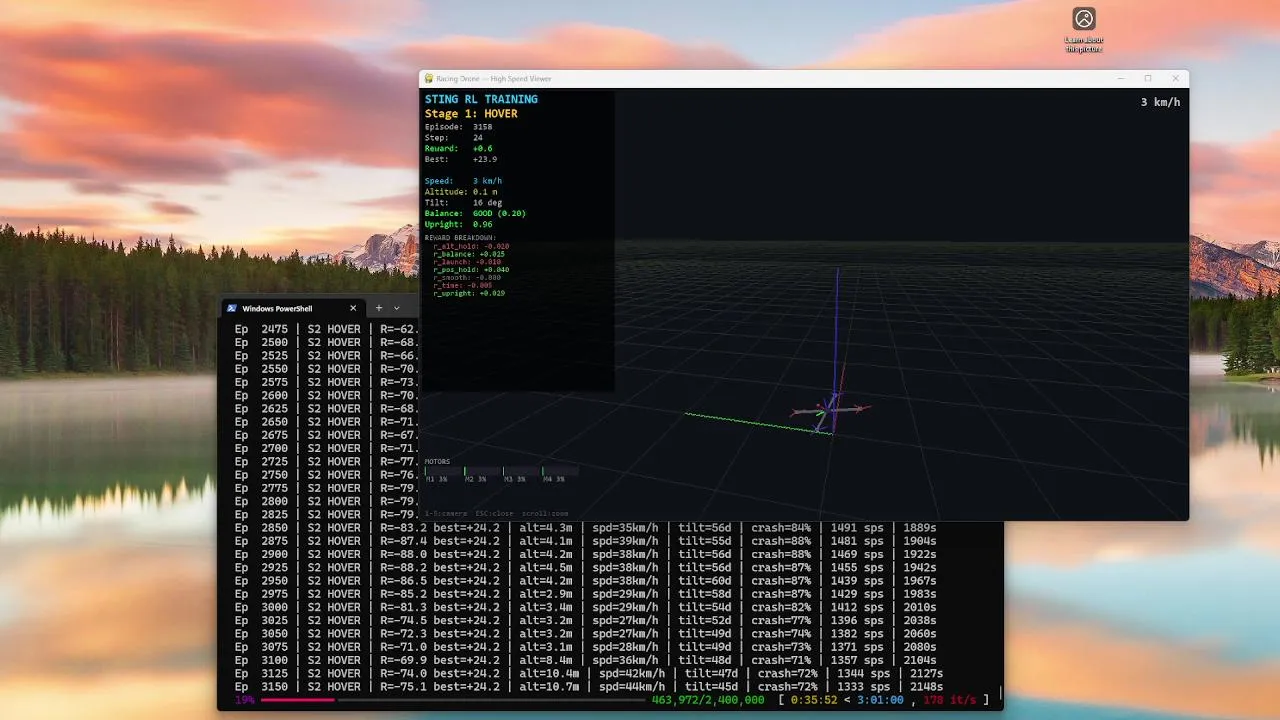Open the Learn about this picture desktop icon

click(x=1084, y=30)
